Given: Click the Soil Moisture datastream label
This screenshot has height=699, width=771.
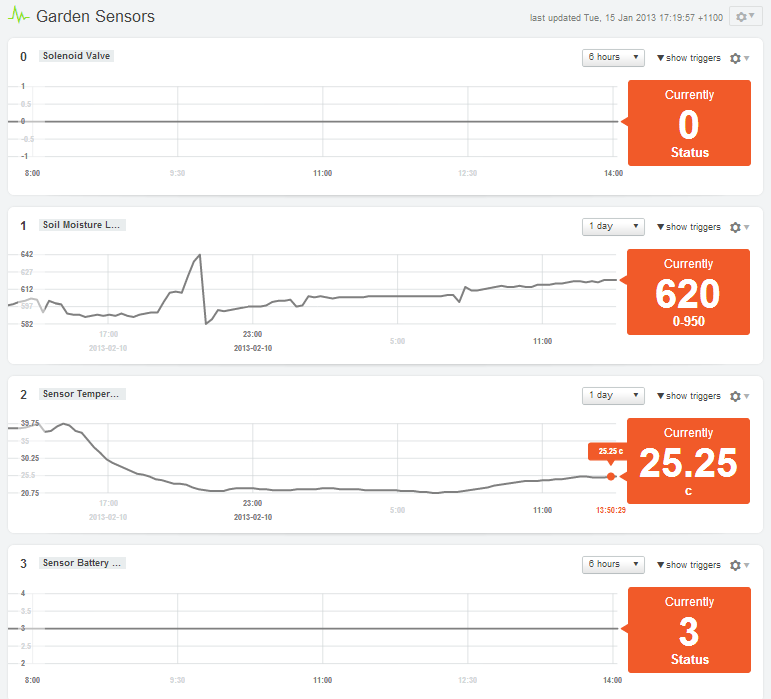Looking at the screenshot, I should pos(82,225).
